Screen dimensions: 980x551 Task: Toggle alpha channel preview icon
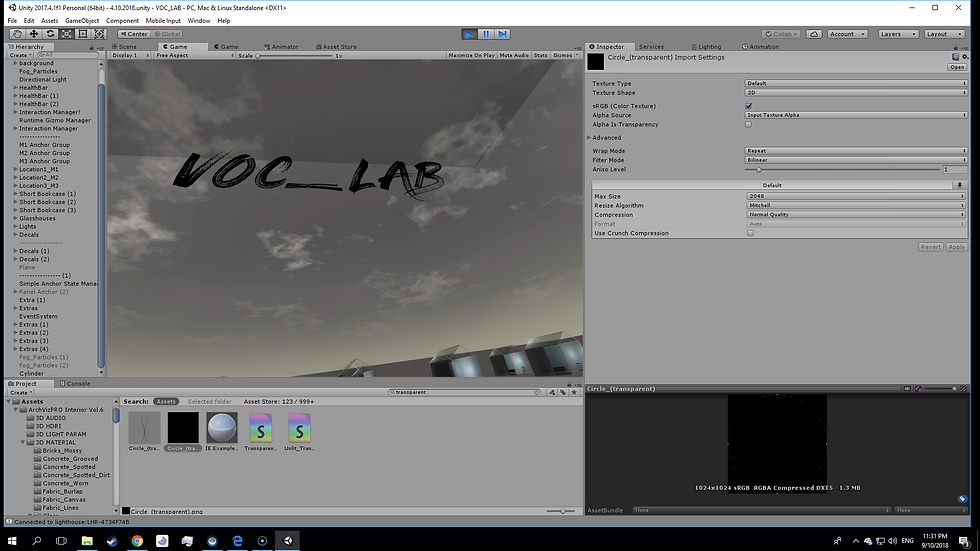coord(918,389)
